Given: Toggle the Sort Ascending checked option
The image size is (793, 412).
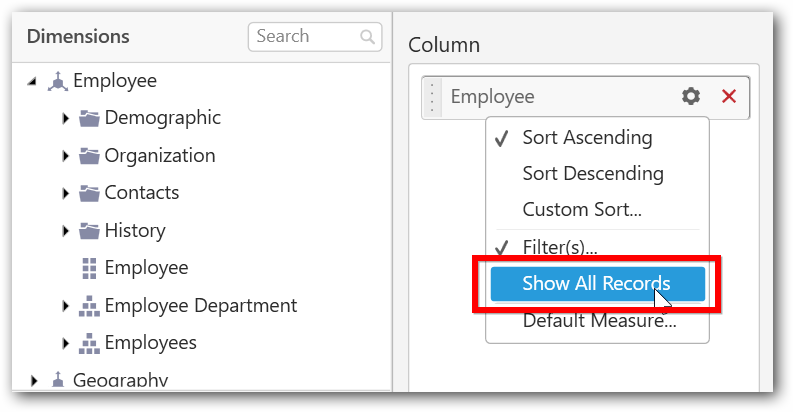Looking at the screenshot, I should tap(586, 137).
